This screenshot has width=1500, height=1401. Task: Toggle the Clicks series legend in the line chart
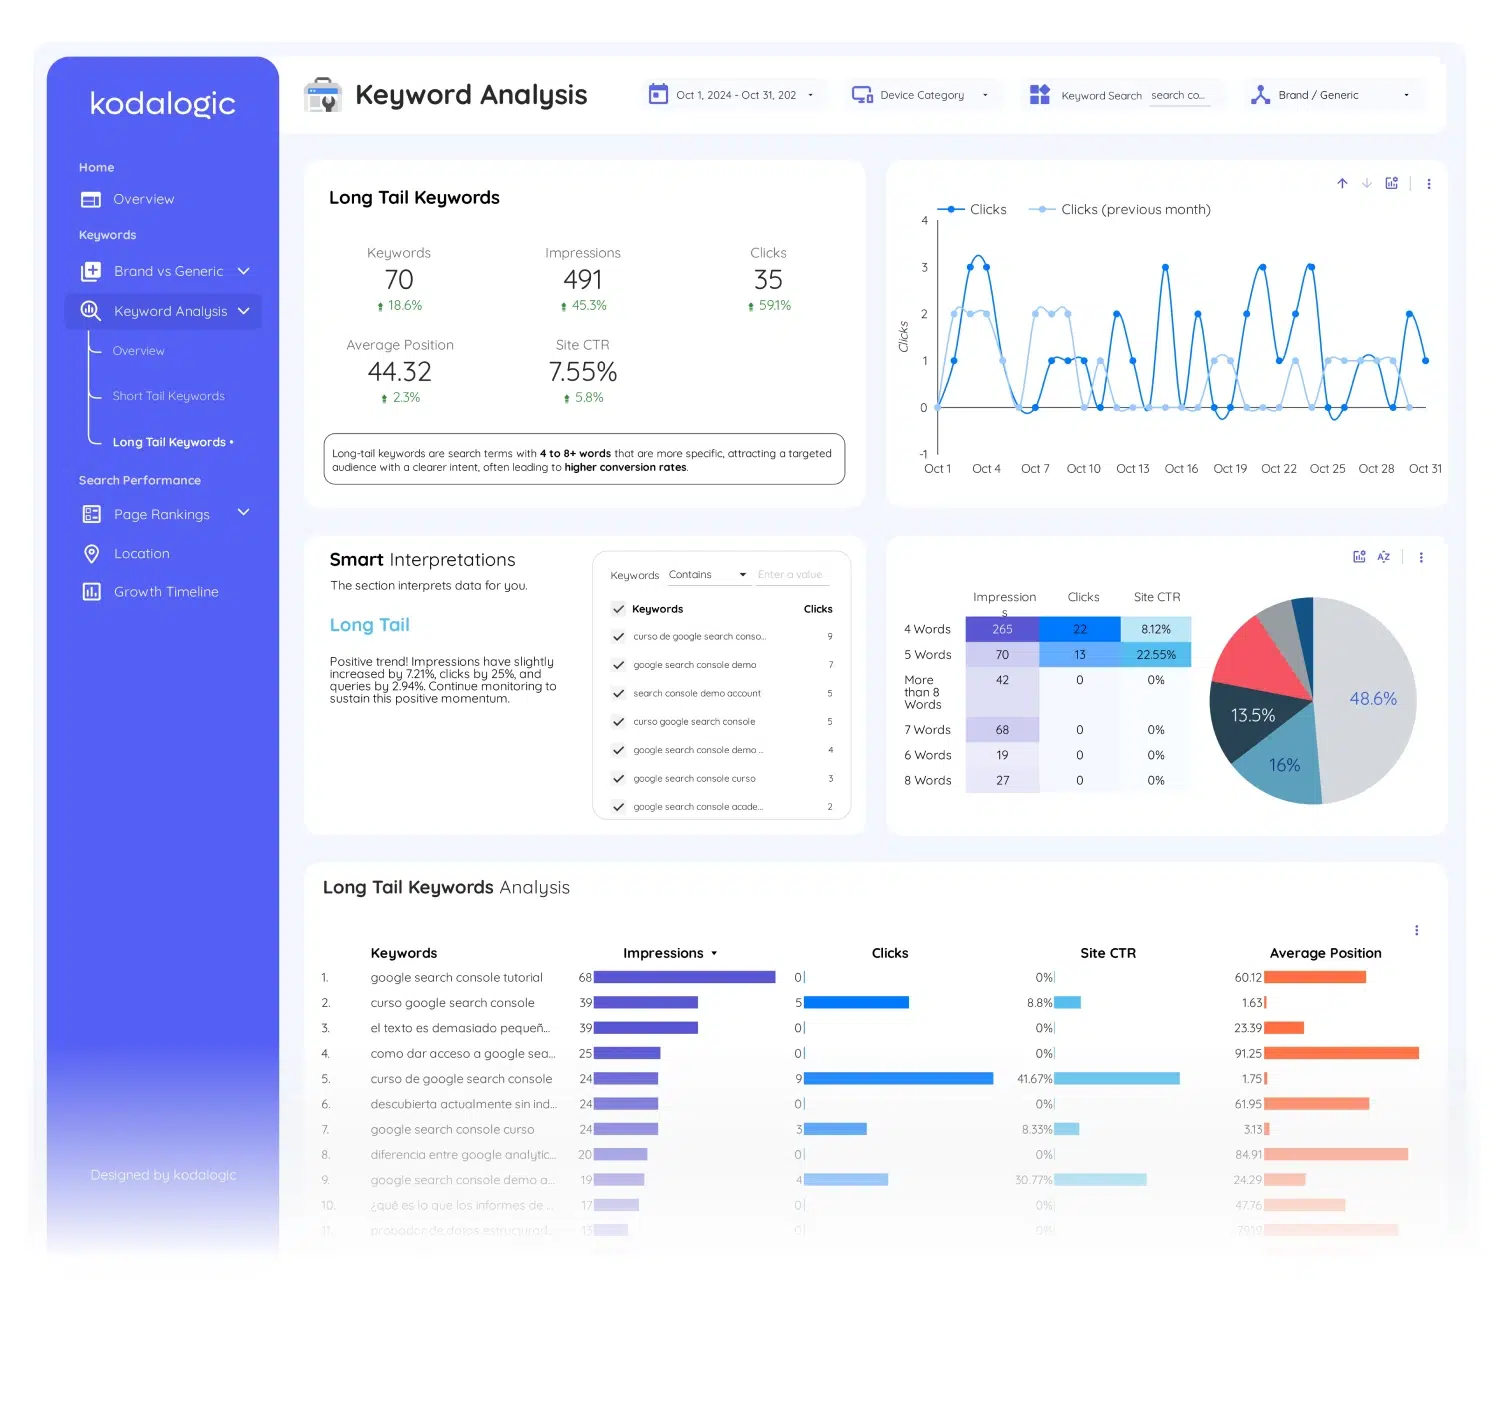point(971,209)
